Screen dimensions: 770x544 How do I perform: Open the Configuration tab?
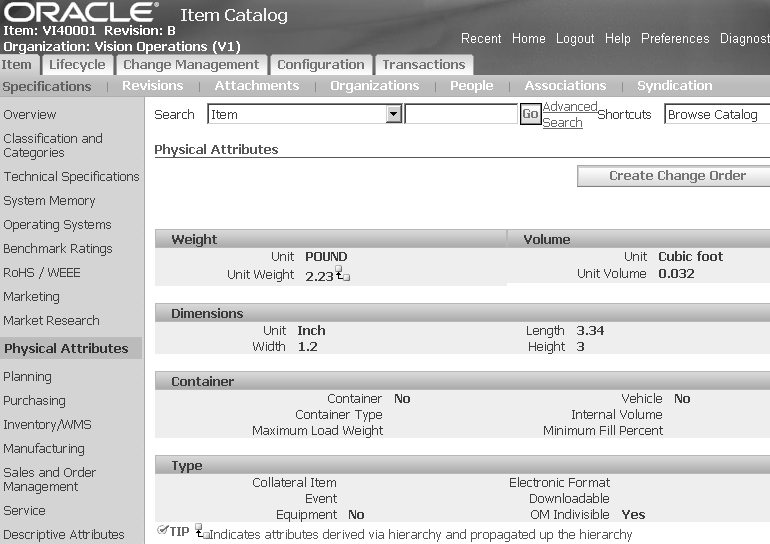pyautogui.click(x=321, y=65)
